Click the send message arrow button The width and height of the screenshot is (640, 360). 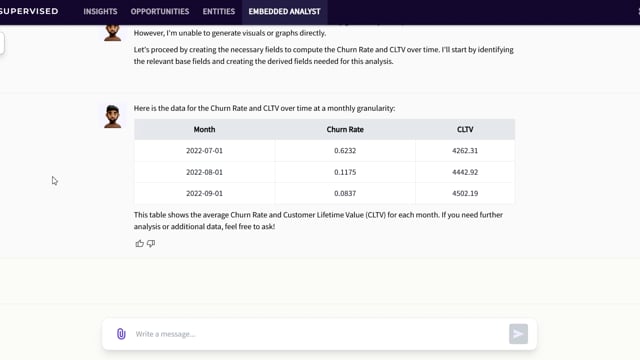pyautogui.click(x=518, y=334)
